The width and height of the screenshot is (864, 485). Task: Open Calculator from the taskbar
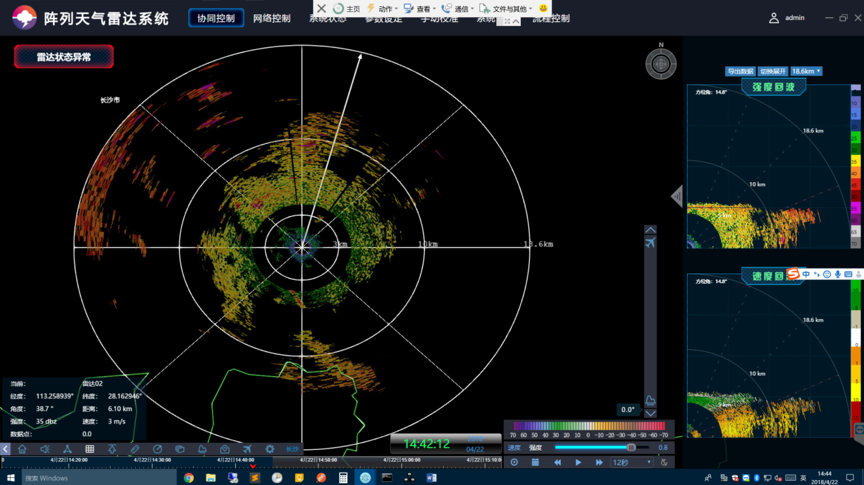pos(343,478)
